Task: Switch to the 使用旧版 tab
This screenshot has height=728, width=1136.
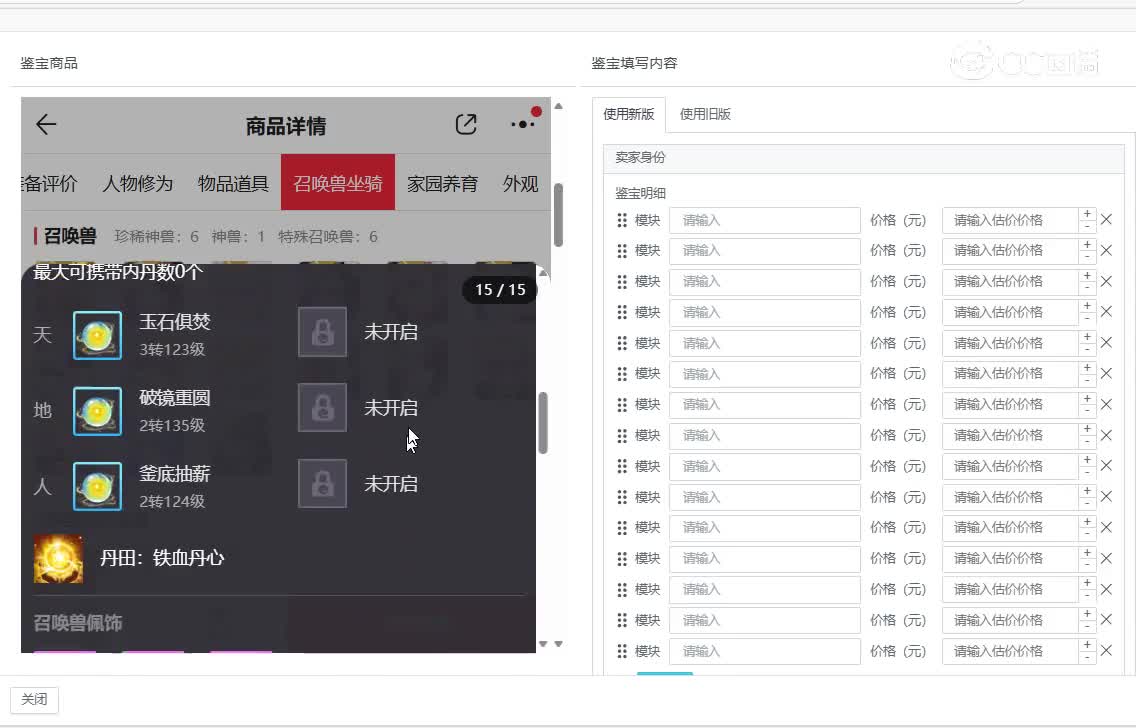Action: tap(705, 114)
